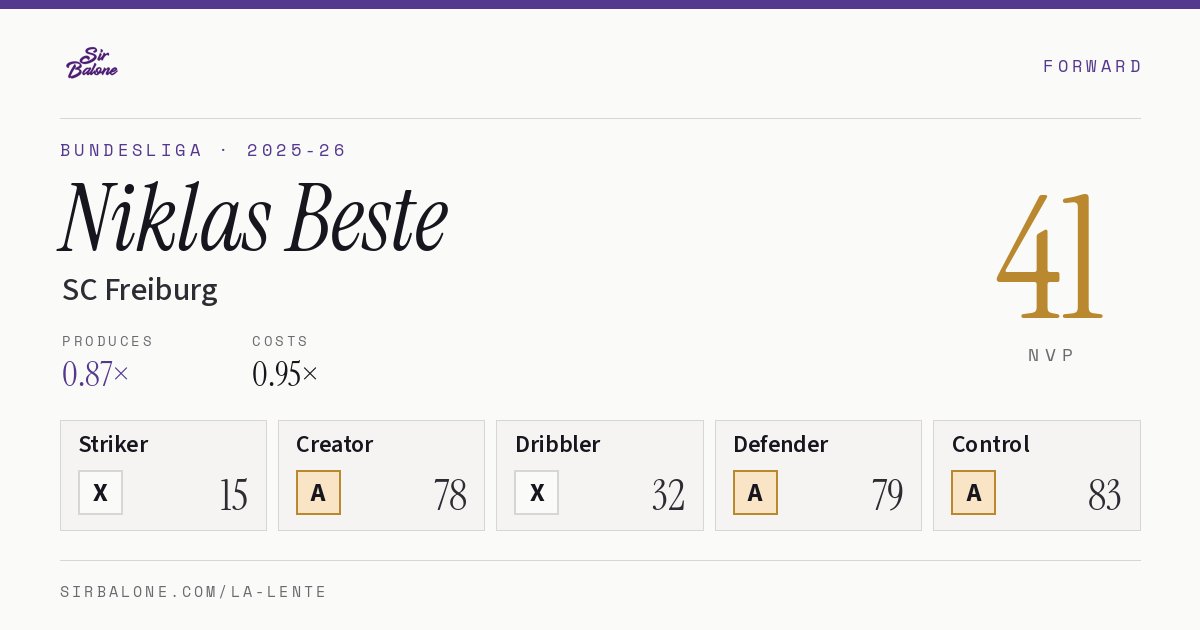
Task: Click the FORWARD position label
Action: point(1092,66)
